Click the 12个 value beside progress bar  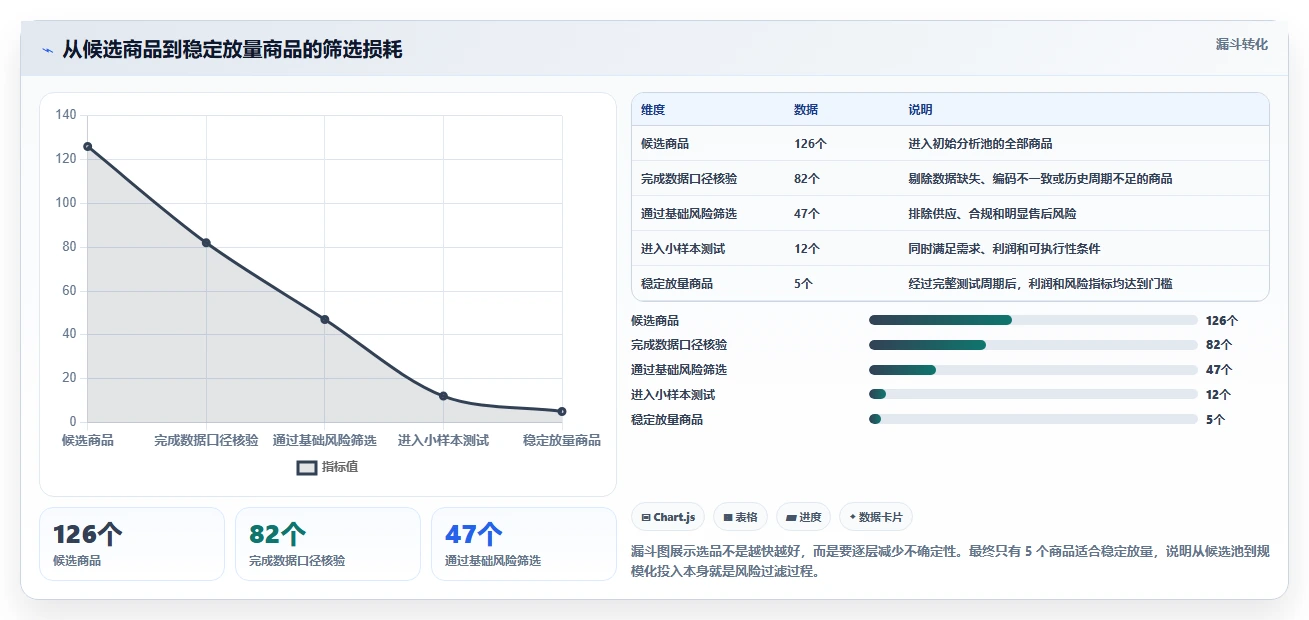[1219, 395]
